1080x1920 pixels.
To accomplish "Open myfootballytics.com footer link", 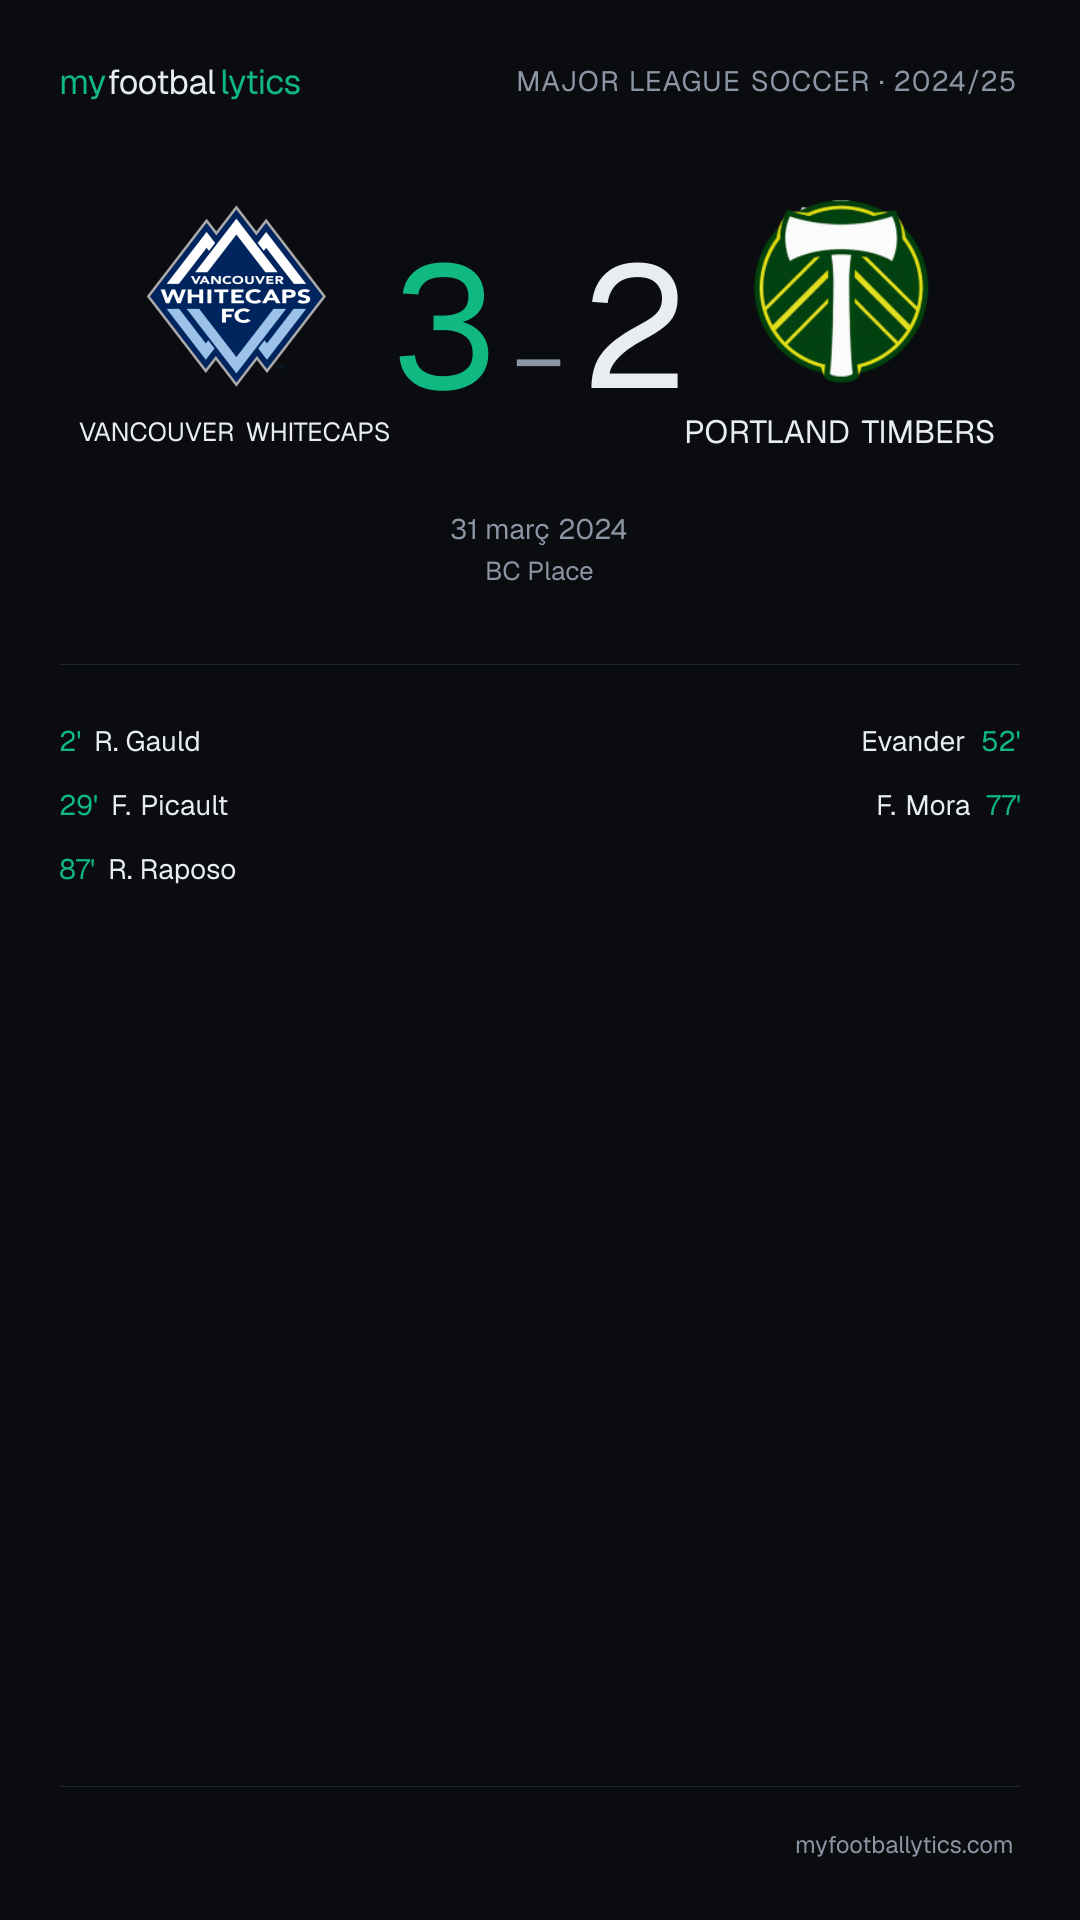I will click(x=904, y=1845).
